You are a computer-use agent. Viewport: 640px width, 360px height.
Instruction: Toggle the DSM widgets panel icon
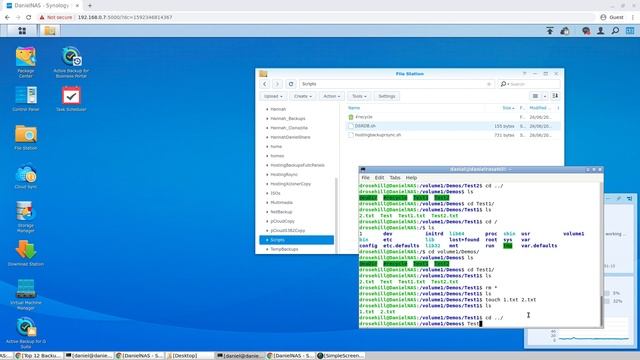point(630,31)
